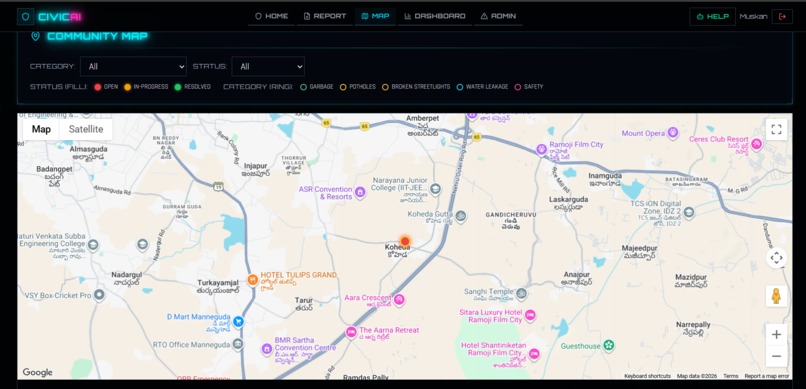Click the Sitara Luxury Hotel pin
Image resolution: width=806 pixels, height=389 pixels.
(x=530, y=314)
